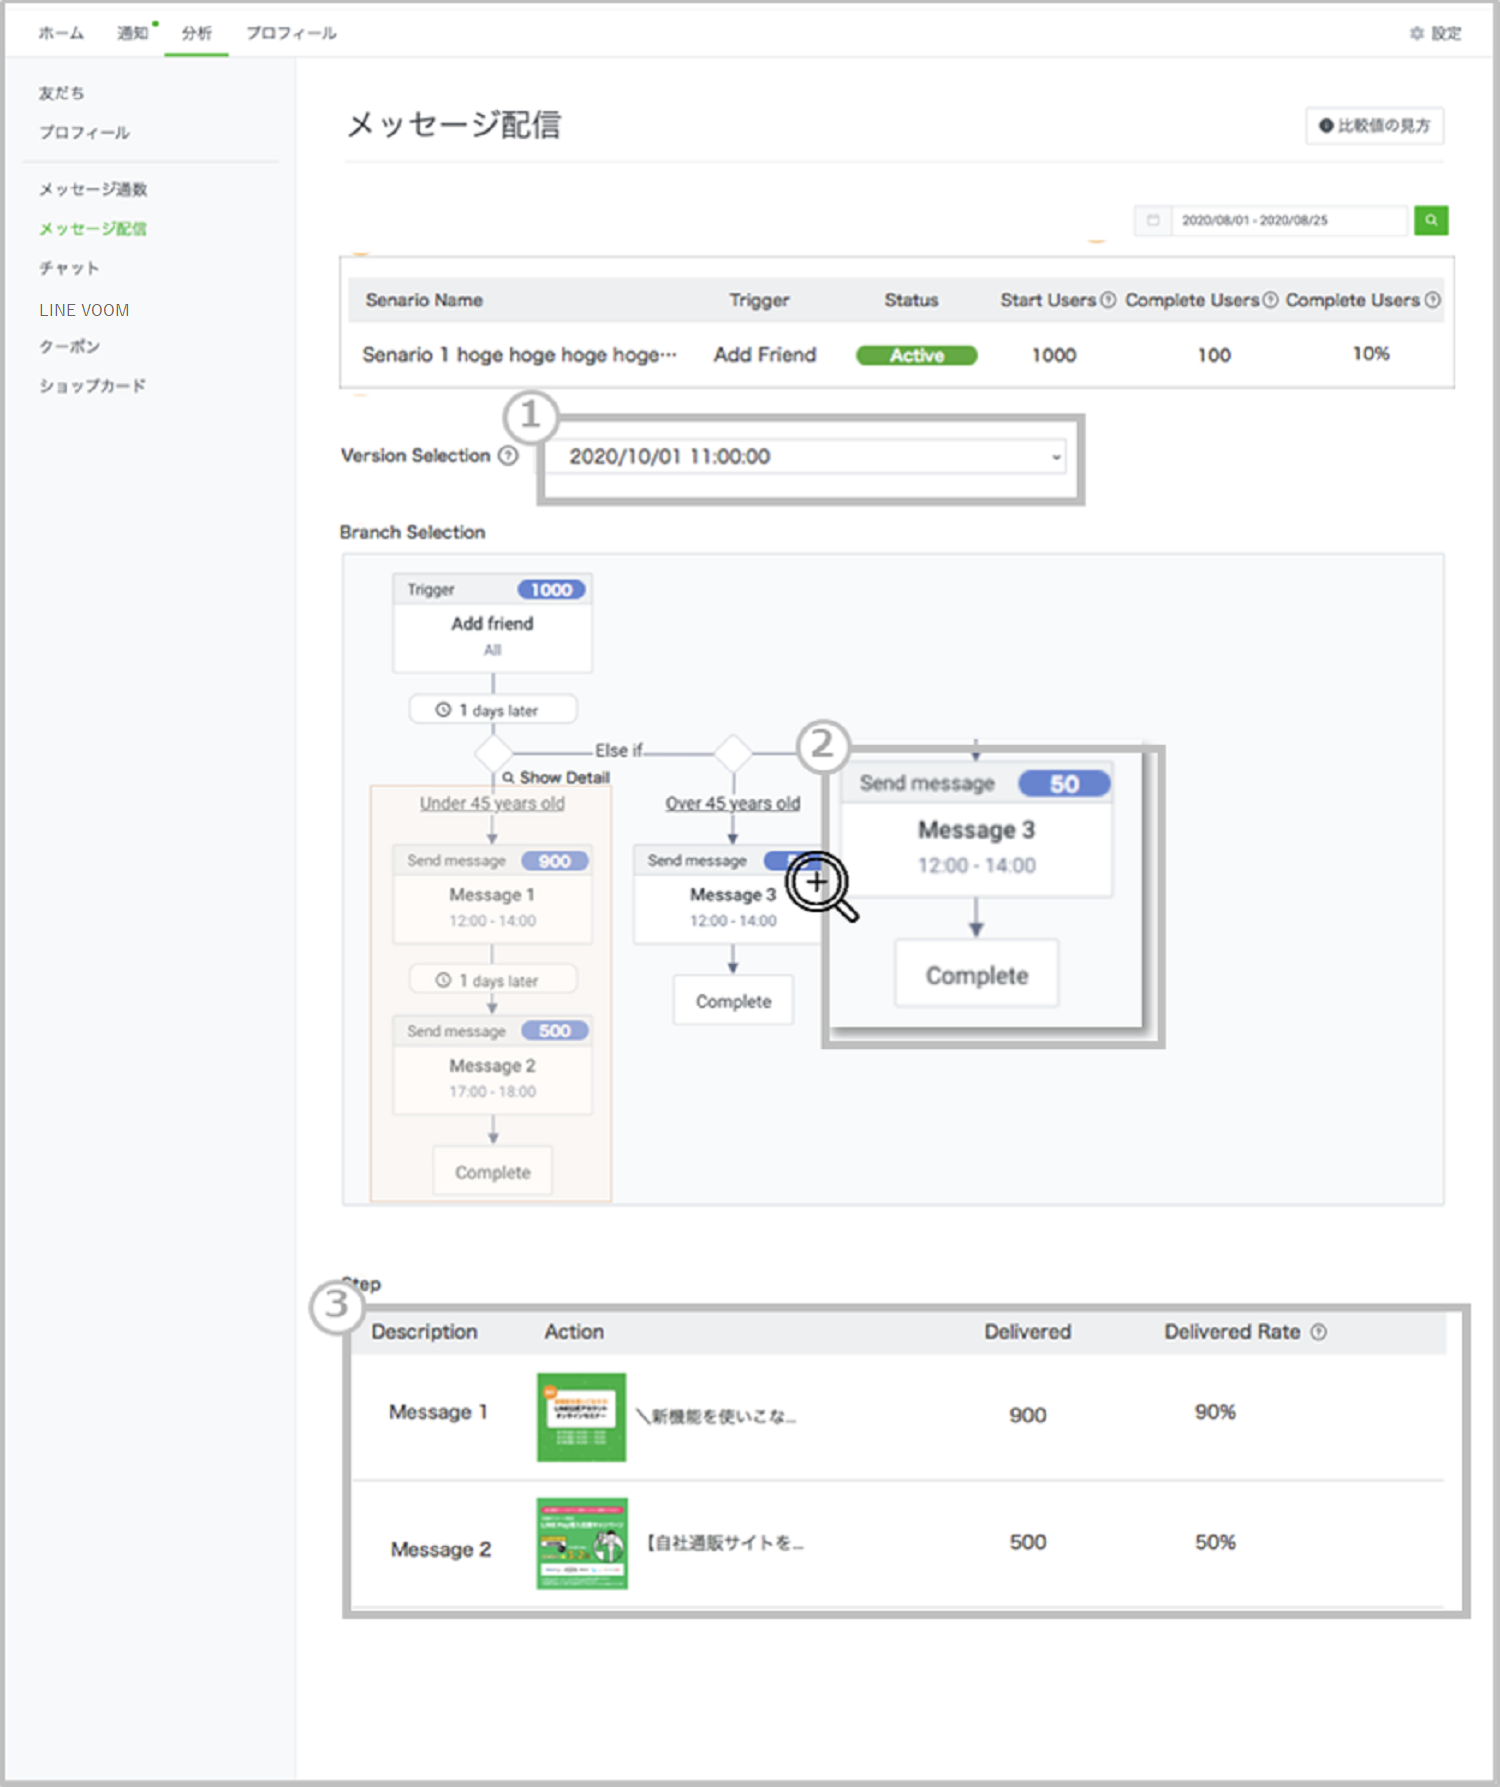The image size is (1500, 1787).
Task: Click the magnifier zoom icon on Message 3
Action: tap(819, 884)
